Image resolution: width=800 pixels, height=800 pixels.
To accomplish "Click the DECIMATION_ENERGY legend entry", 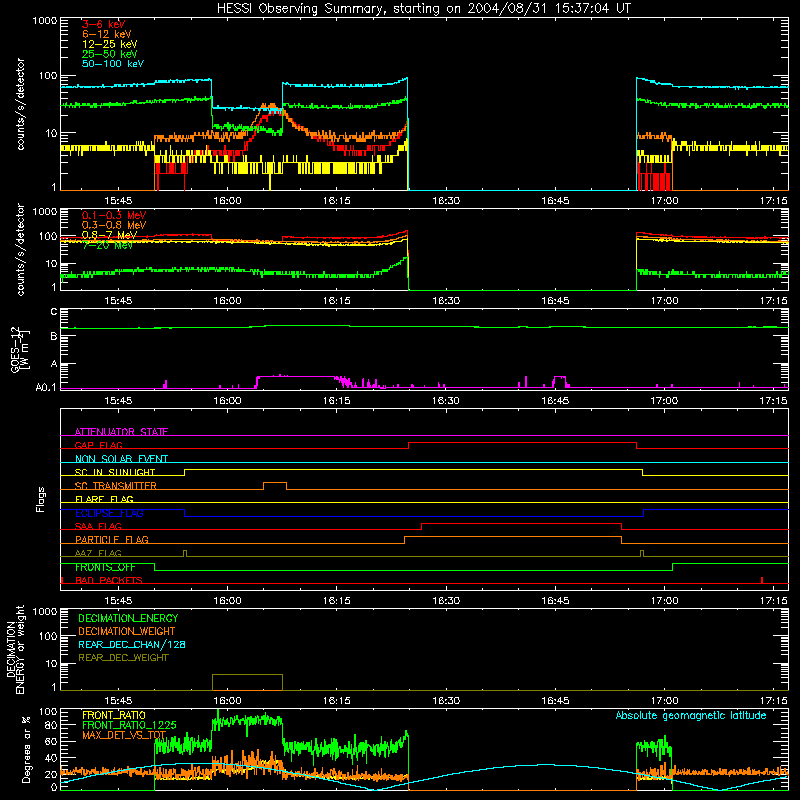I will point(128,618).
